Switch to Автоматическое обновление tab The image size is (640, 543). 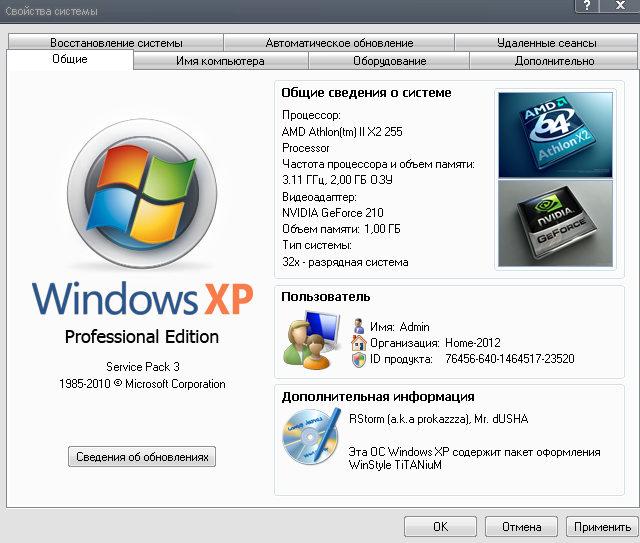pos(339,42)
